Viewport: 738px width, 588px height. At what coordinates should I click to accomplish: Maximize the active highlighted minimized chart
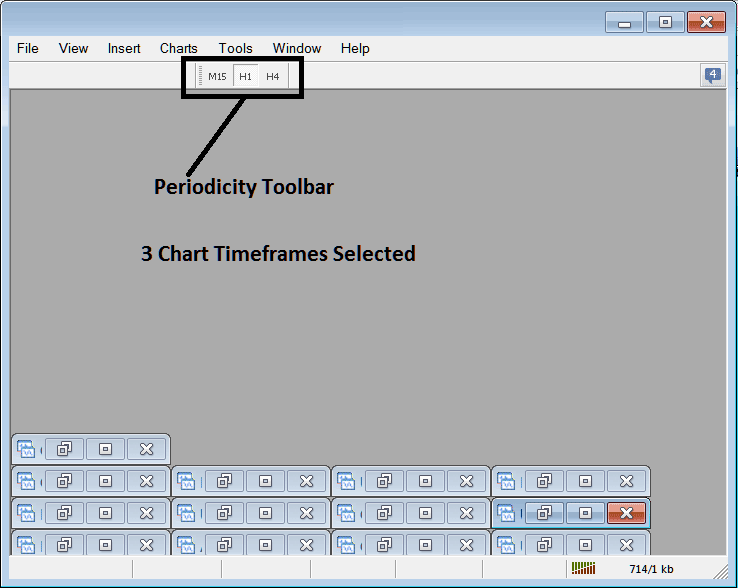point(585,513)
